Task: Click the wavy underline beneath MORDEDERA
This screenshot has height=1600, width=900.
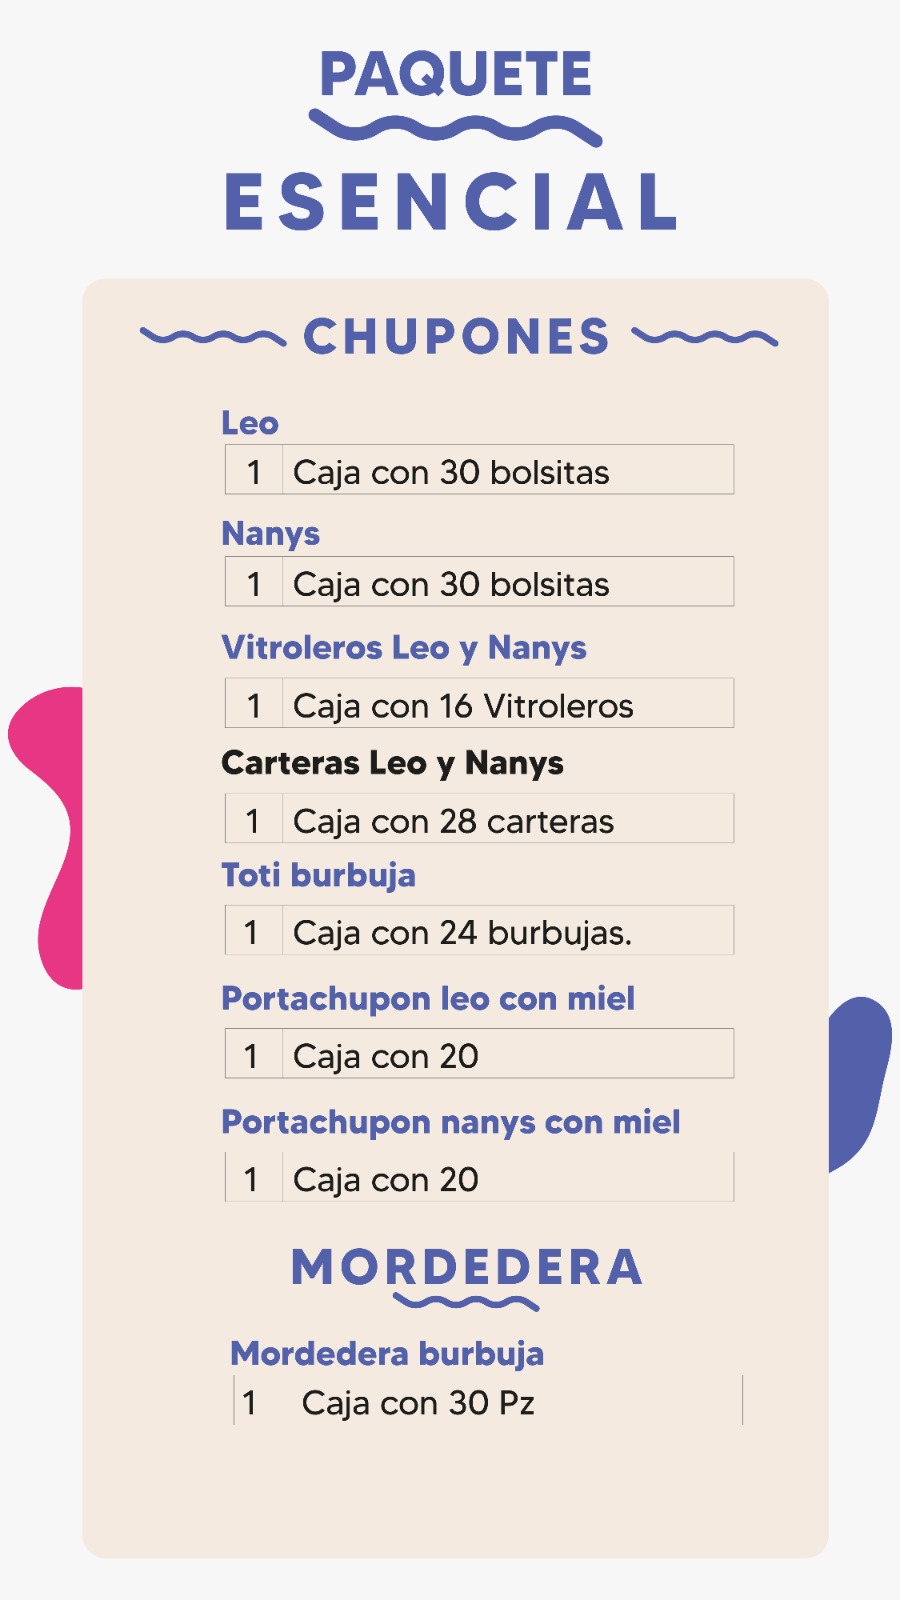Action: click(x=466, y=1302)
